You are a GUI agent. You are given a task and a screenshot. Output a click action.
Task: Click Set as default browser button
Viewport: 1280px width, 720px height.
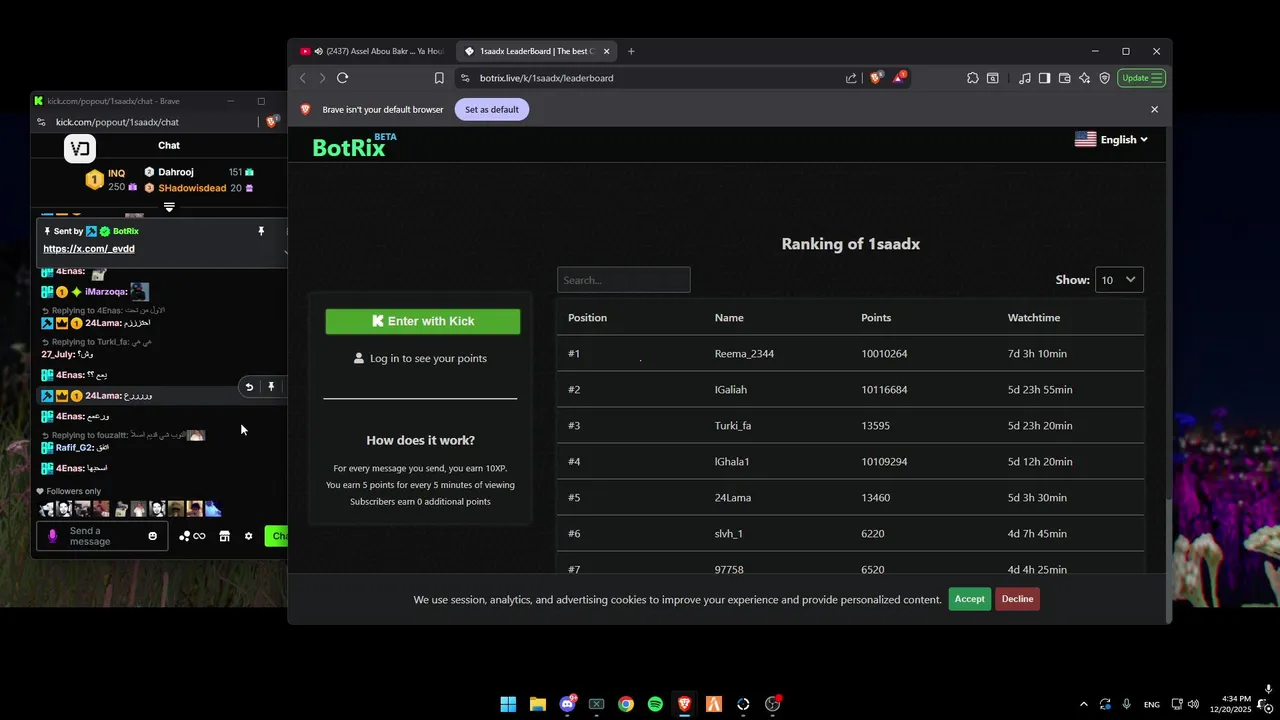[492, 109]
